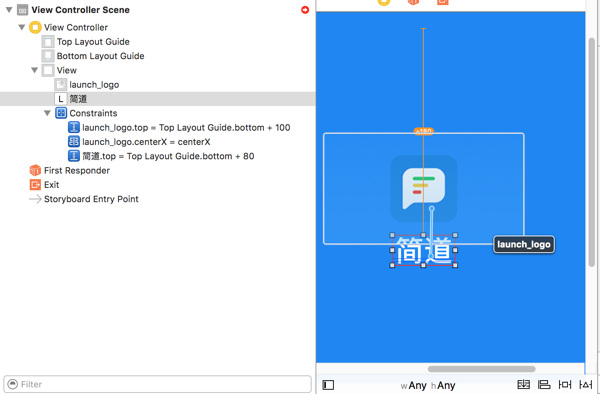The image size is (600, 394).
Task: Select Exit in the outline
Action: pos(157,185)
